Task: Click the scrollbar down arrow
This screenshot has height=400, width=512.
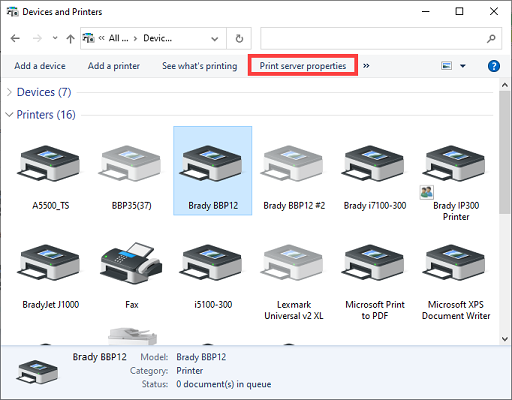Action: pos(505,339)
